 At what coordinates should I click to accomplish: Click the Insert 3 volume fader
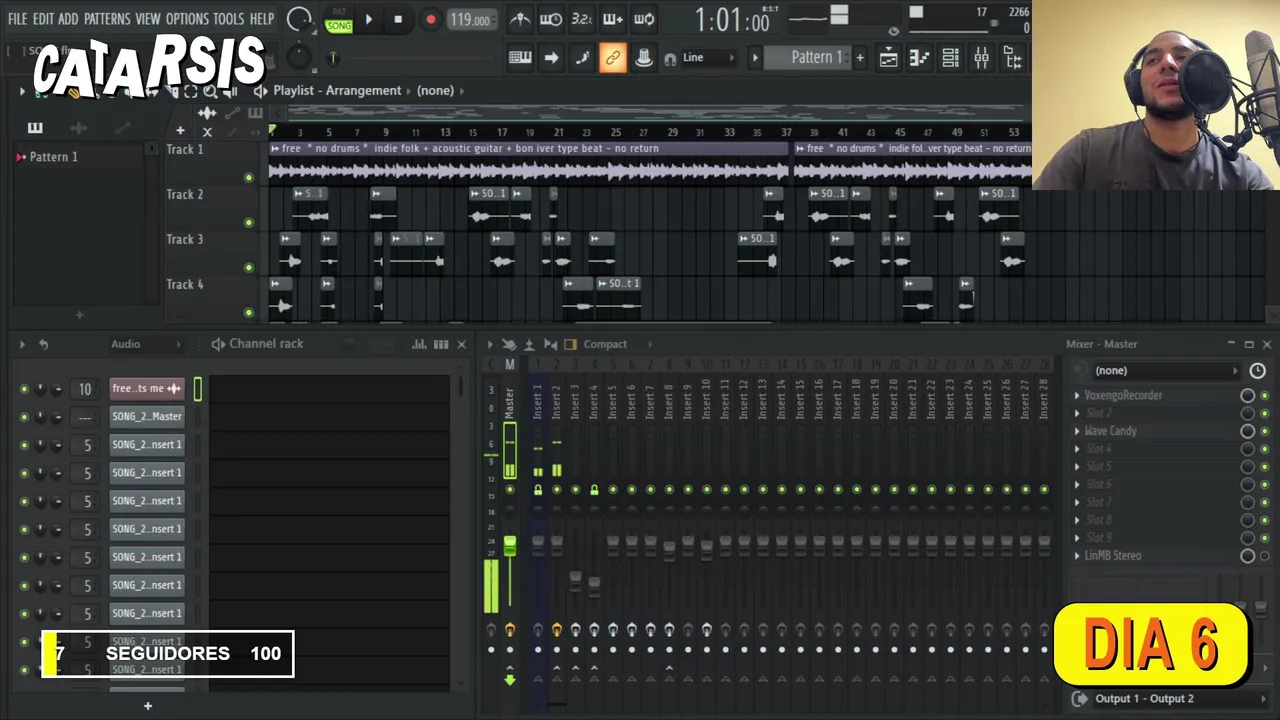(x=575, y=579)
